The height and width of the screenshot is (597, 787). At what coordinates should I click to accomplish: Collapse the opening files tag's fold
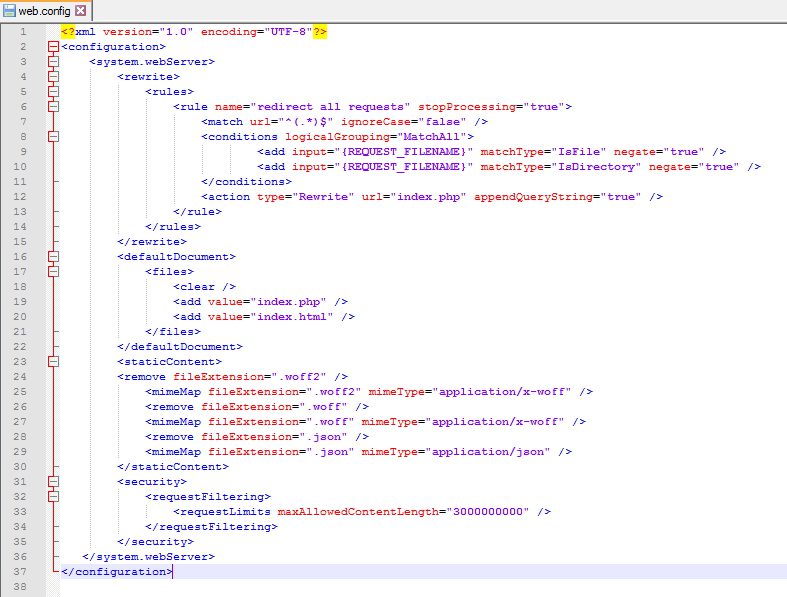pyautogui.click(x=54, y=272)
